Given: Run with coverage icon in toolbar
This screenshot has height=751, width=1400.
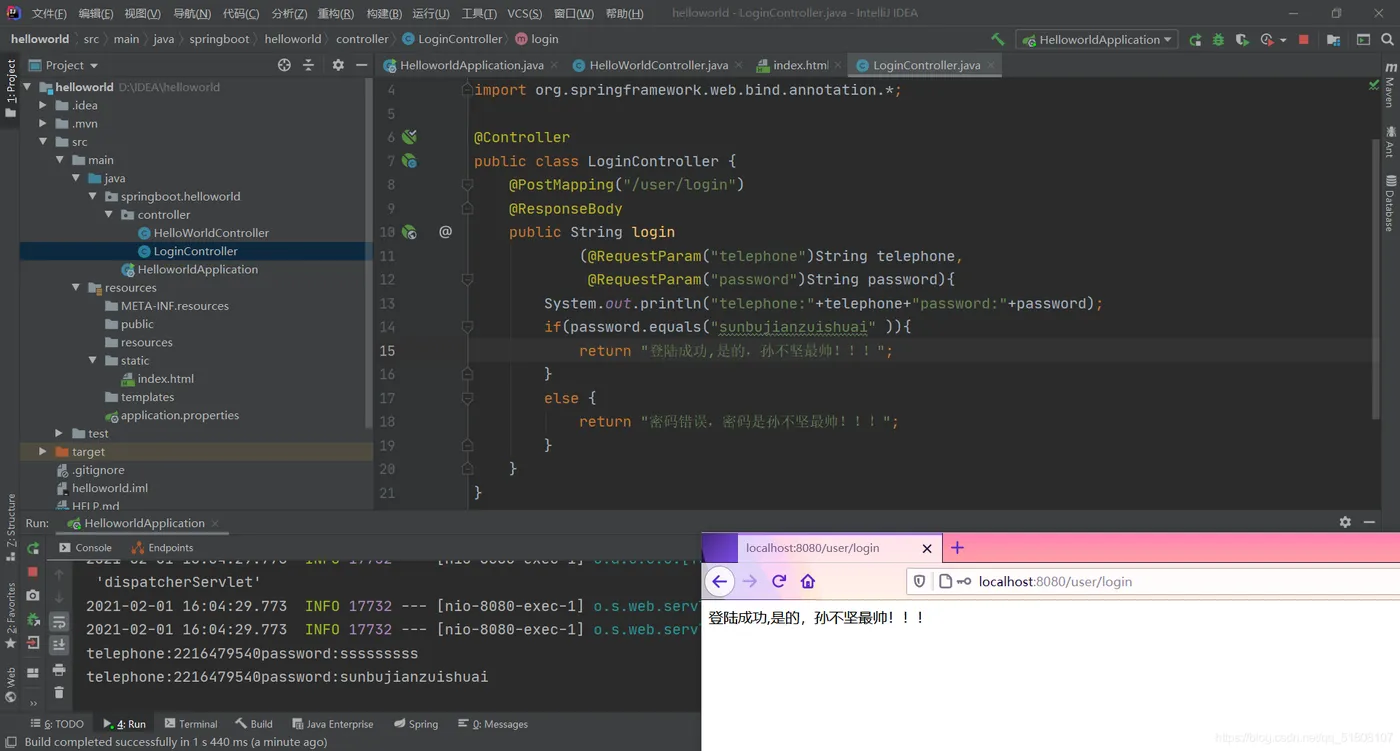Looking at the screenshot, I should click(1242, 40).
